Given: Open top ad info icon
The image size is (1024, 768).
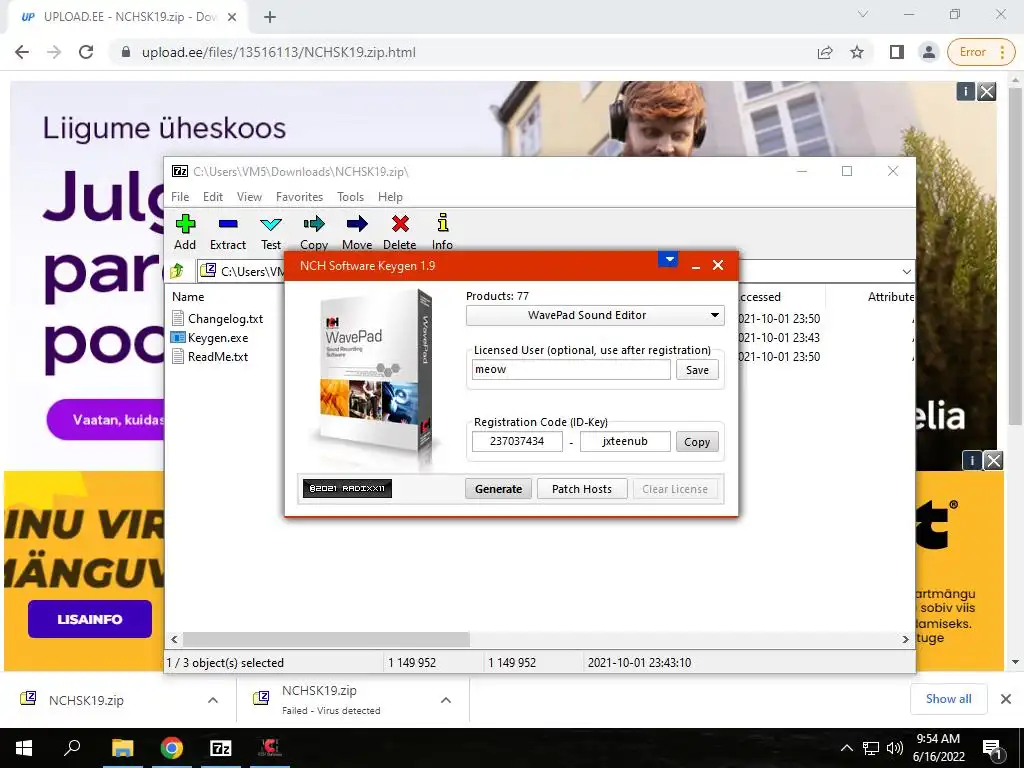Looking at the screenshot, I should click(x=965, y=91).
